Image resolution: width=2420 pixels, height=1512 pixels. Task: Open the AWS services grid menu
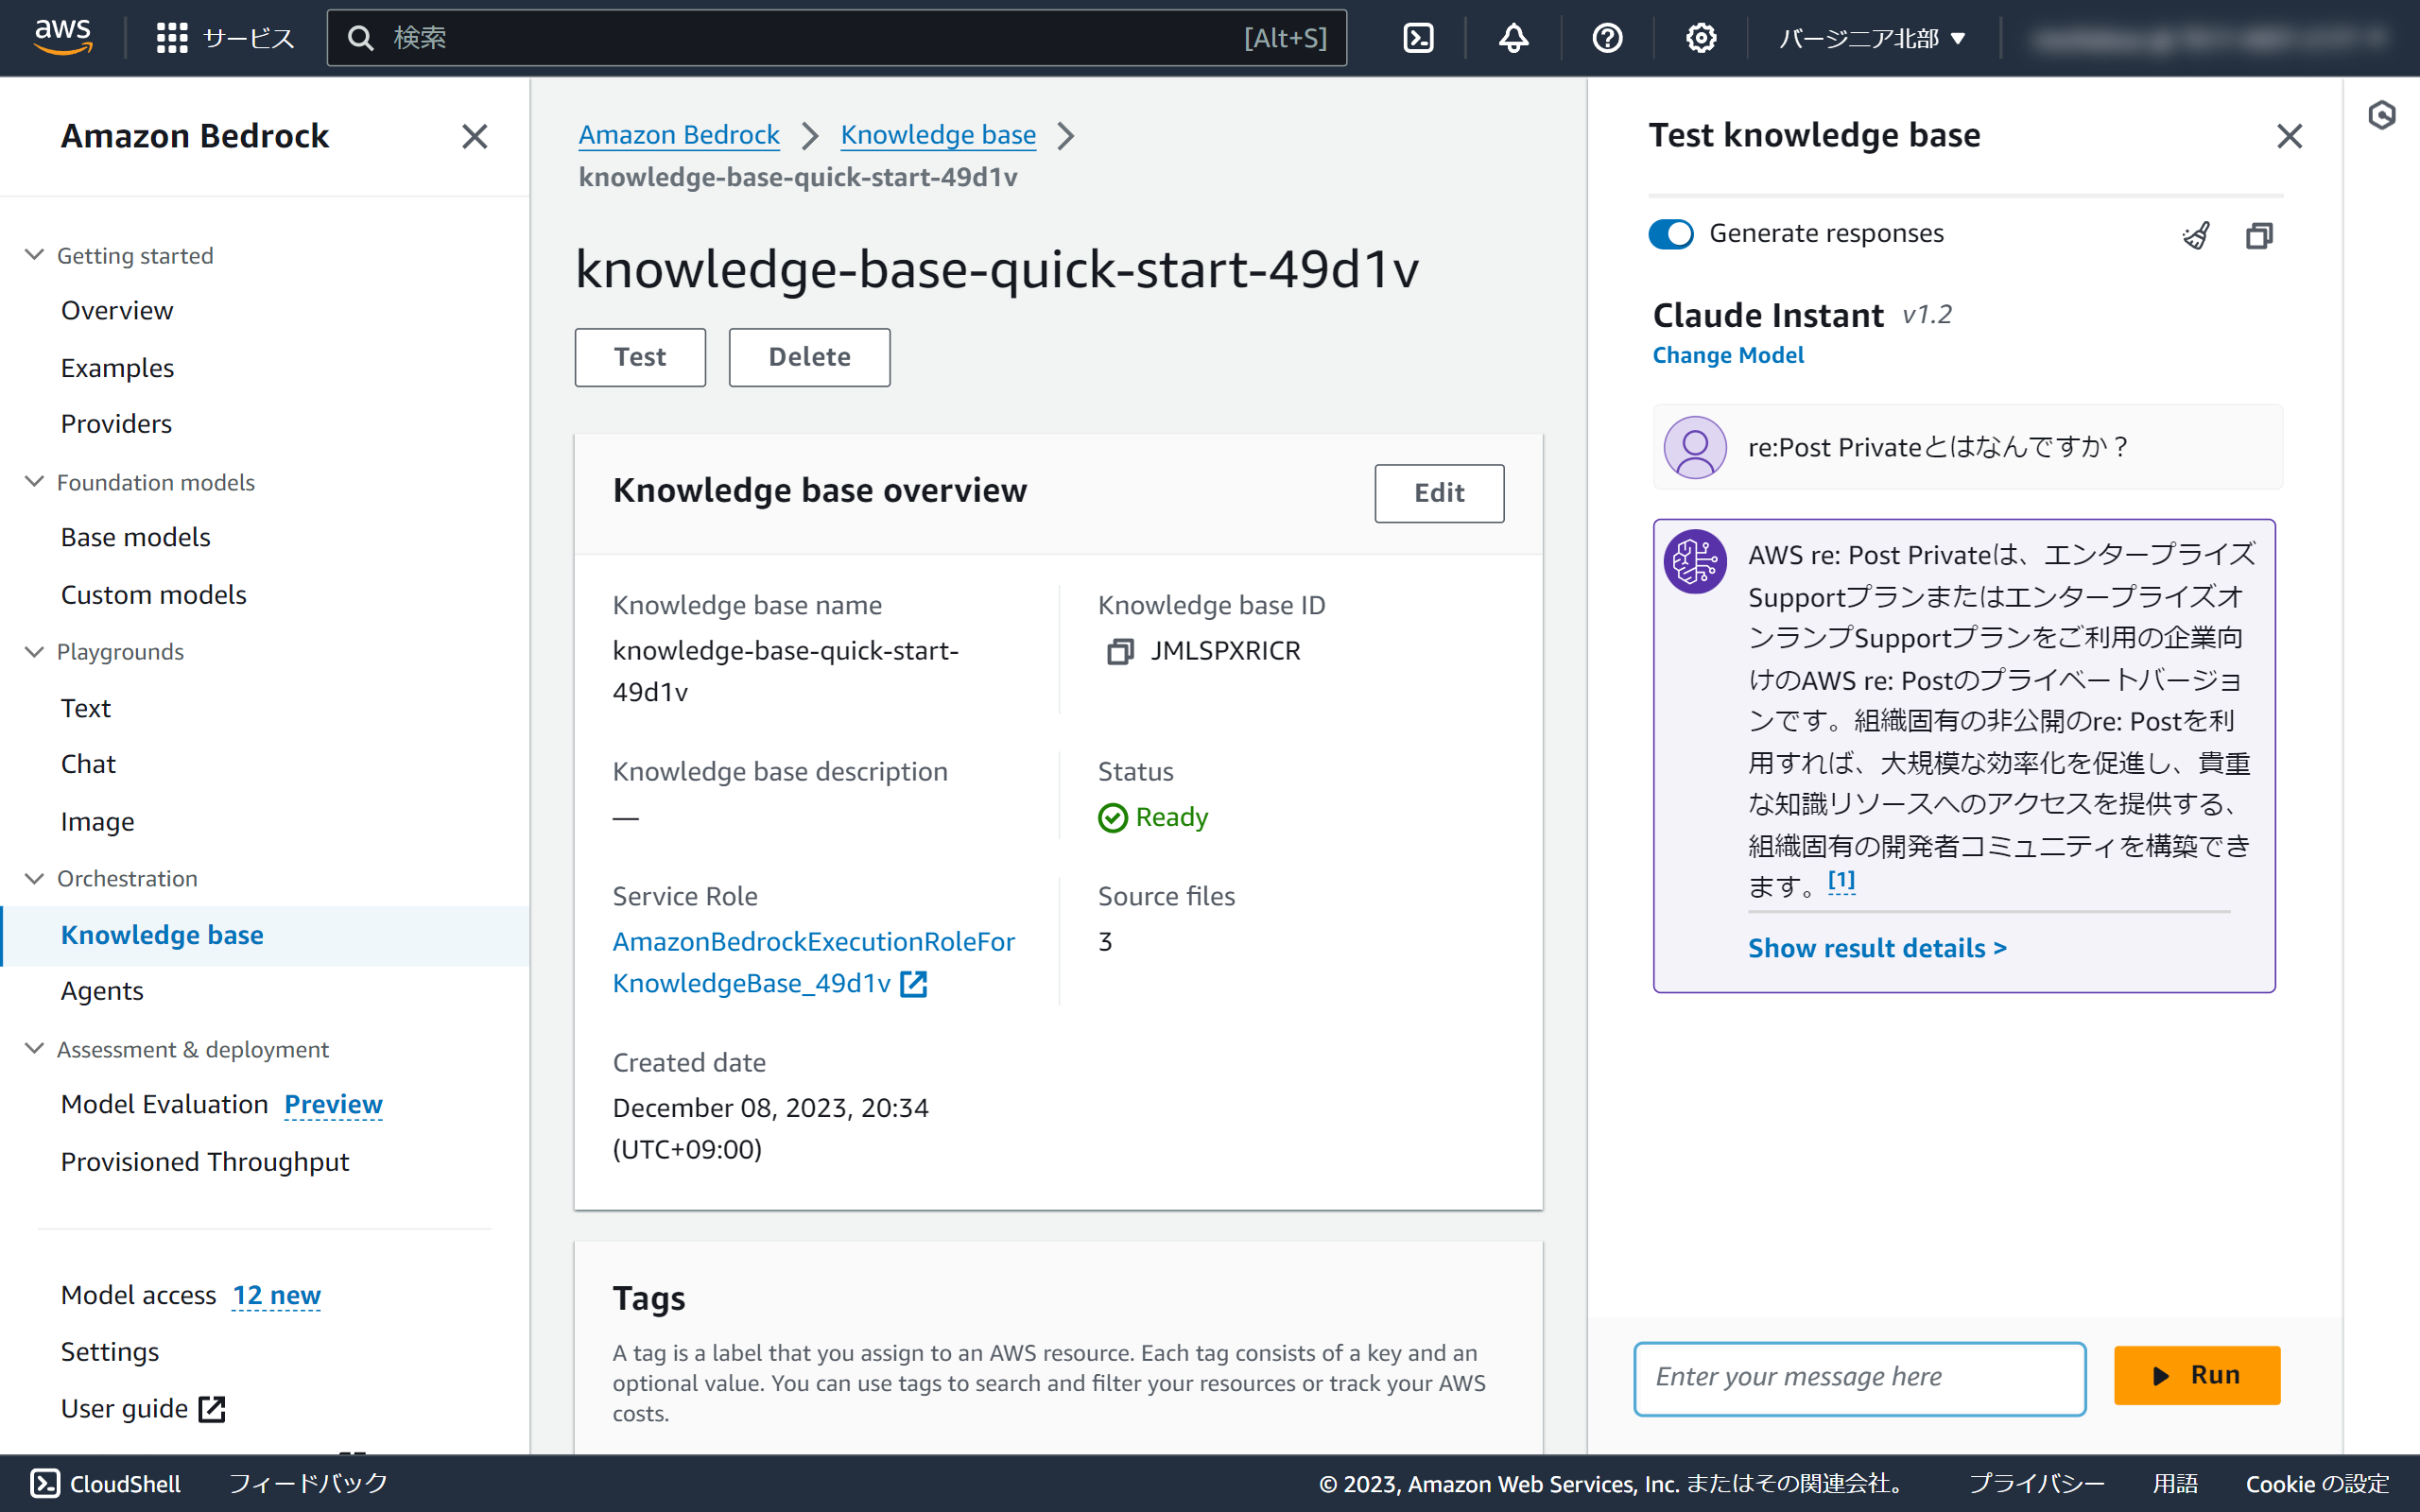coord(172,38)
